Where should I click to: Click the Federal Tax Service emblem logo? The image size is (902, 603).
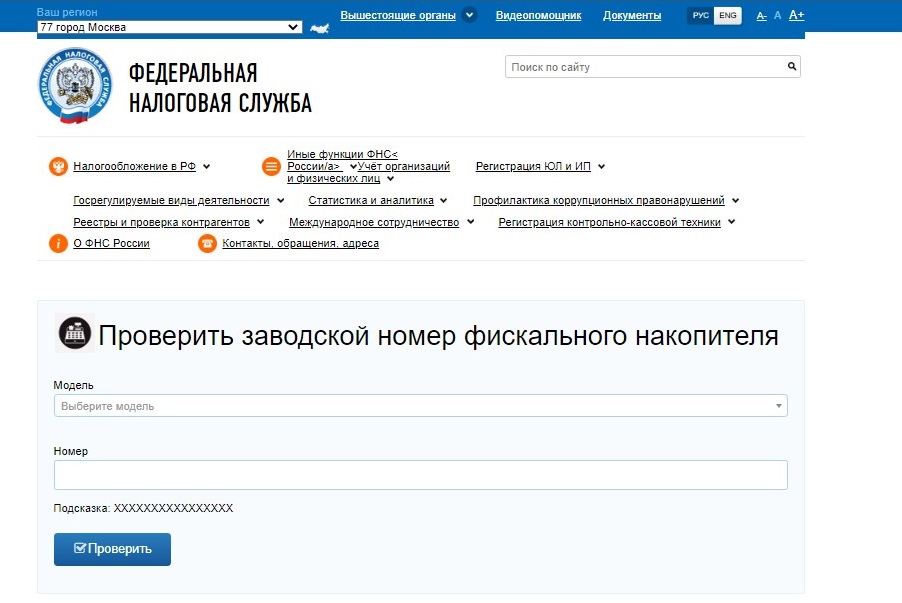pos(75,86)
